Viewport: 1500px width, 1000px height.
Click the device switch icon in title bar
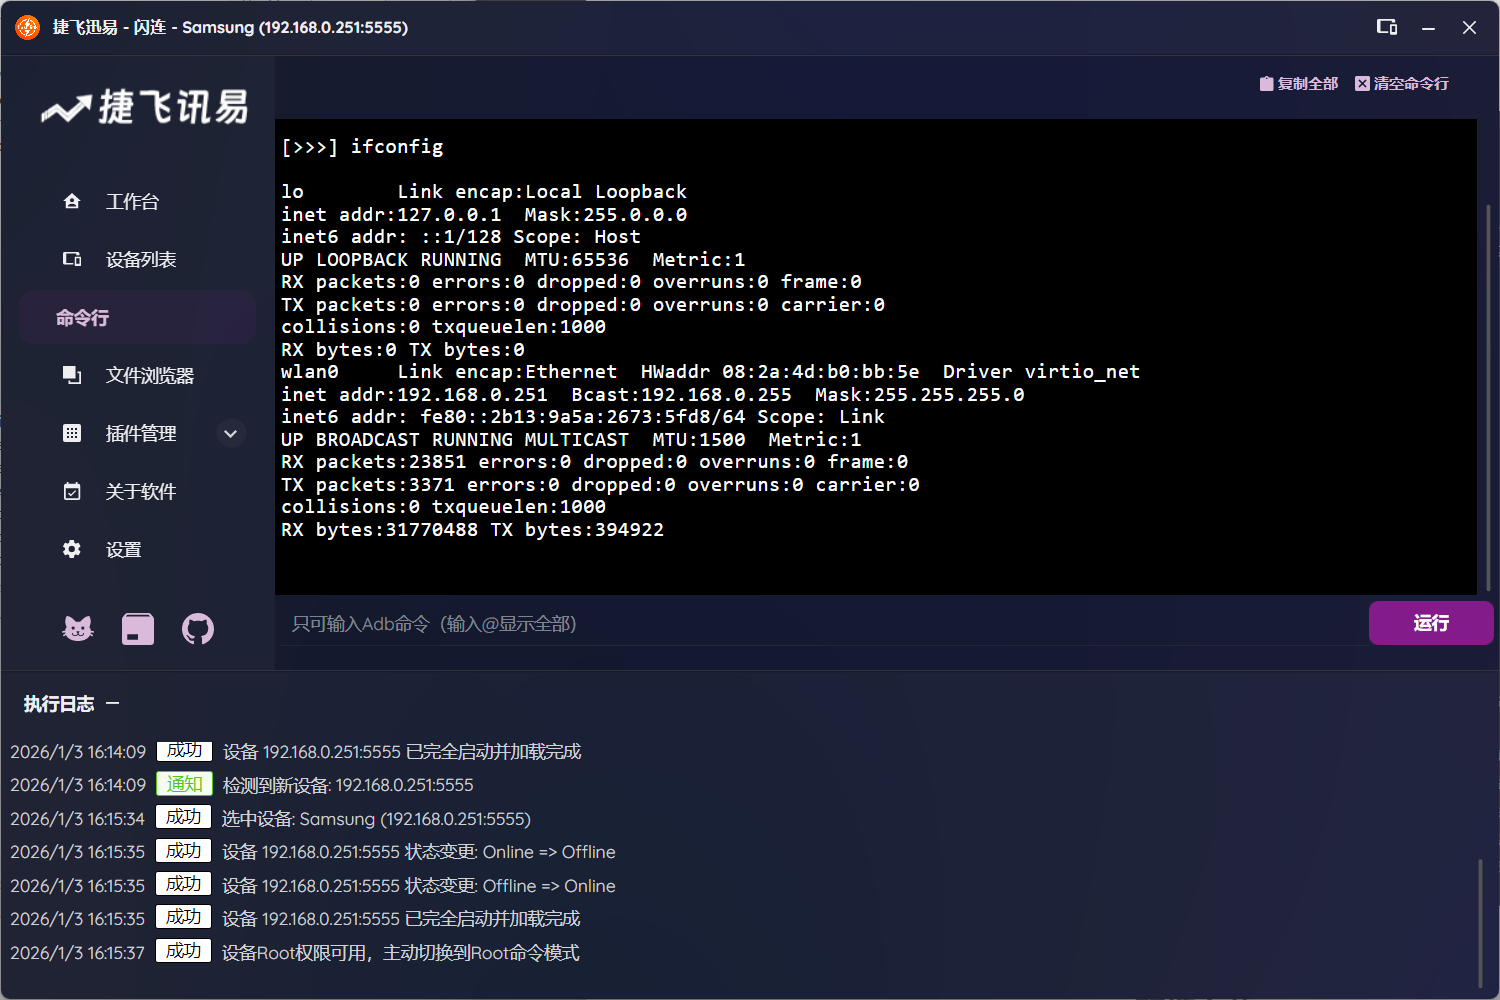click(x=1386, y=27)
